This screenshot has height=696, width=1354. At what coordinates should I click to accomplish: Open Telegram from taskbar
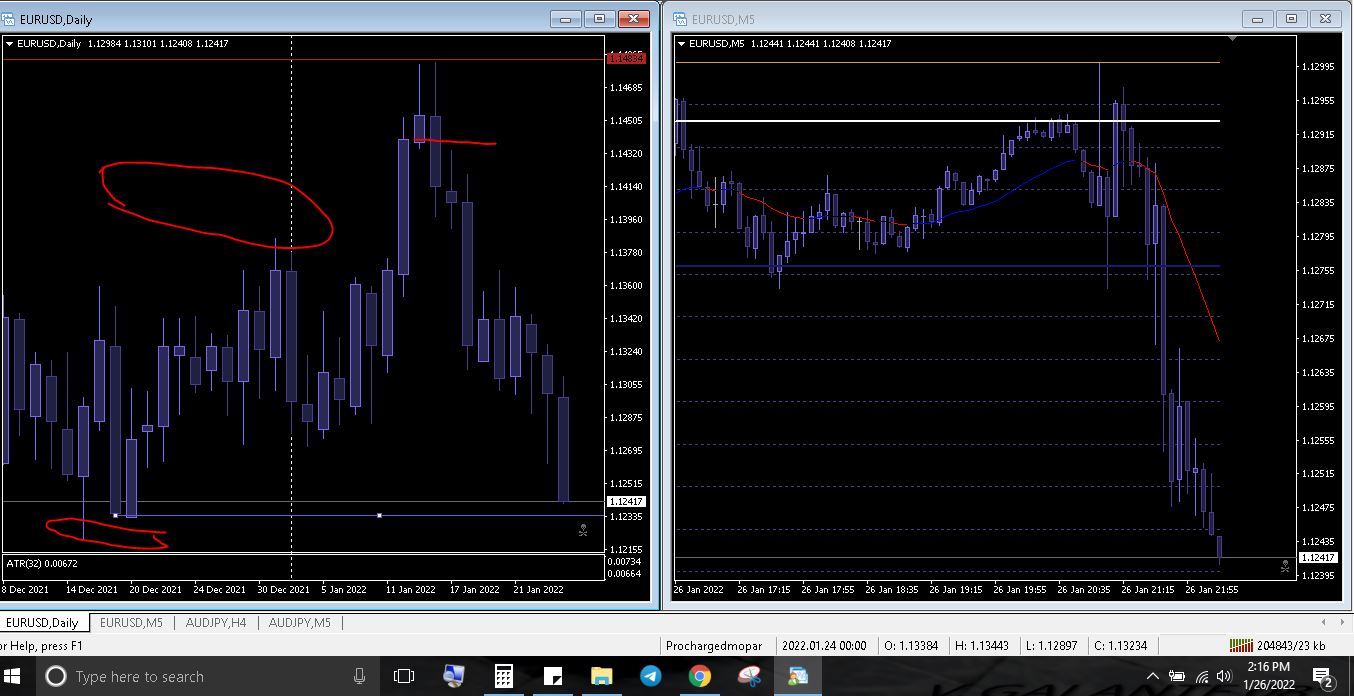tap(650, 677)
